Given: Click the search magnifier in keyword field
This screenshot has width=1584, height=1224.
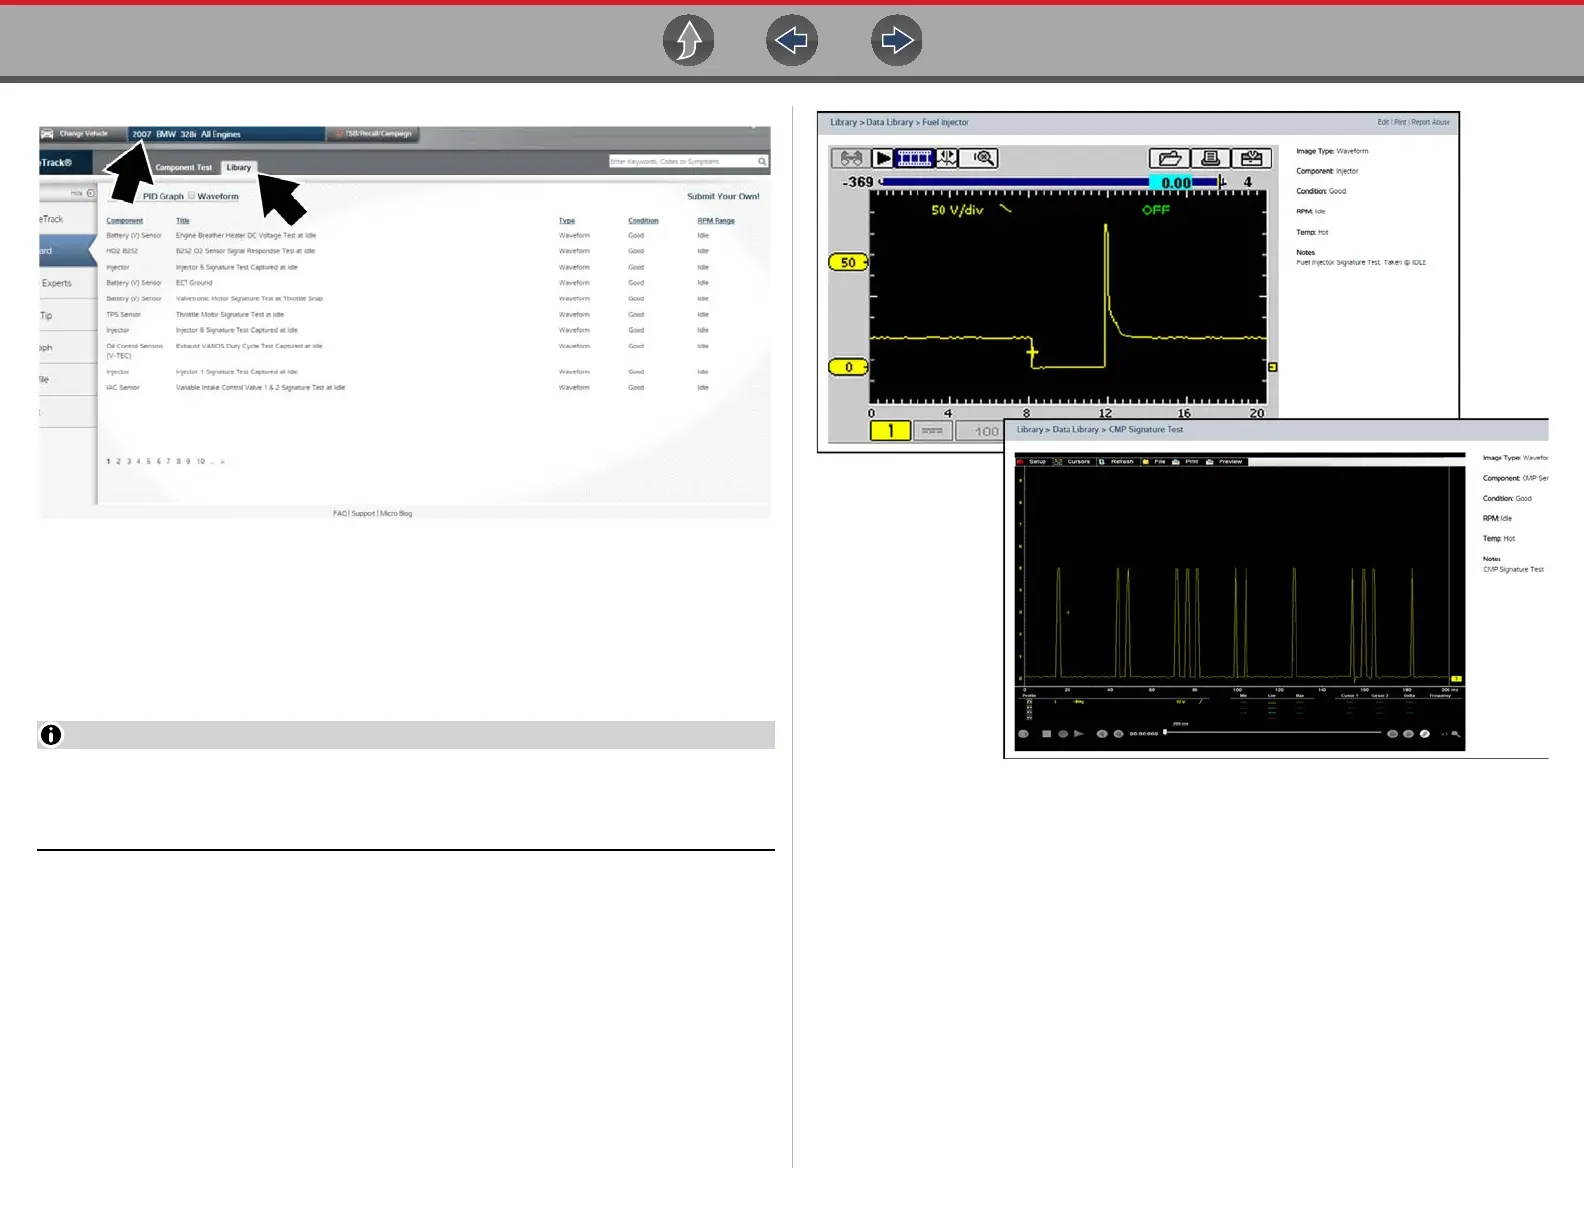Looking at the screenshot, I should [762, 161].
